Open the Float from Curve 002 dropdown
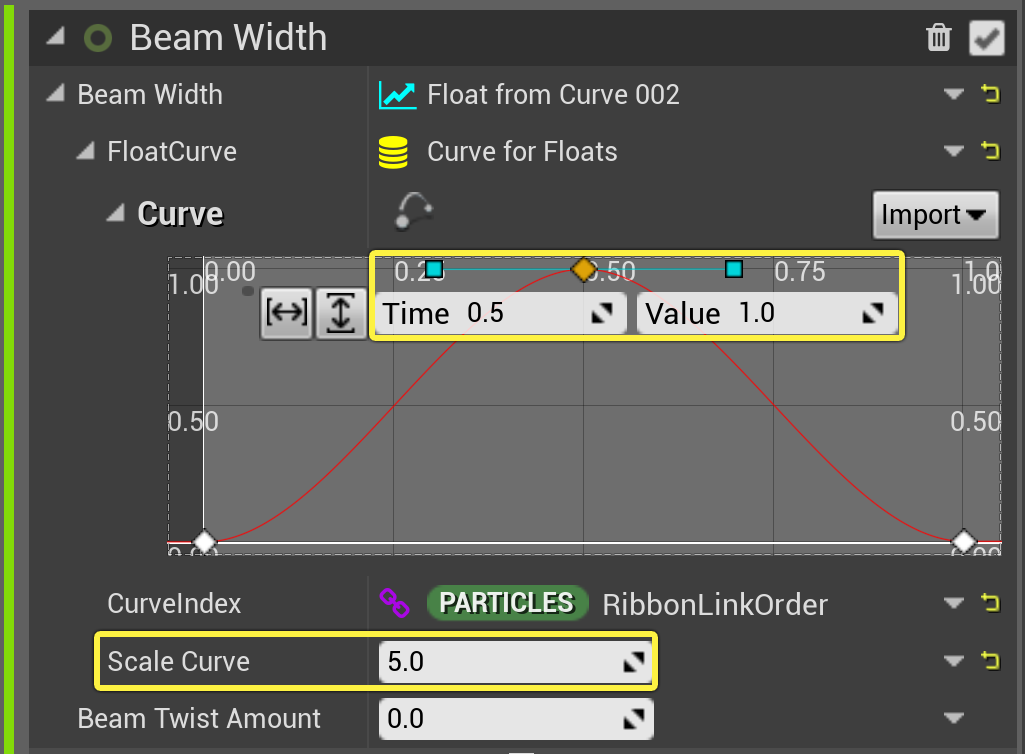This screenshot has width=1025, height=754. 954,94
